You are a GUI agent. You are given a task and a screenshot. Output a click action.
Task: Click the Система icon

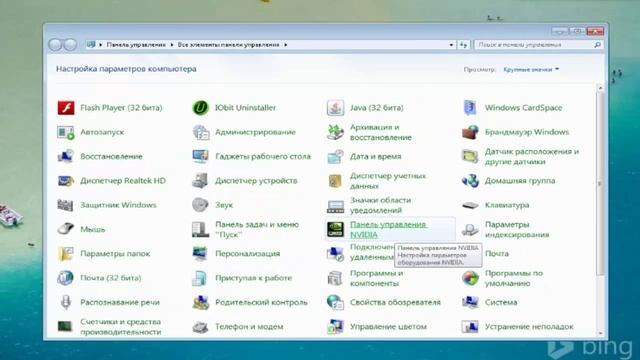click(x=470, y=302)
